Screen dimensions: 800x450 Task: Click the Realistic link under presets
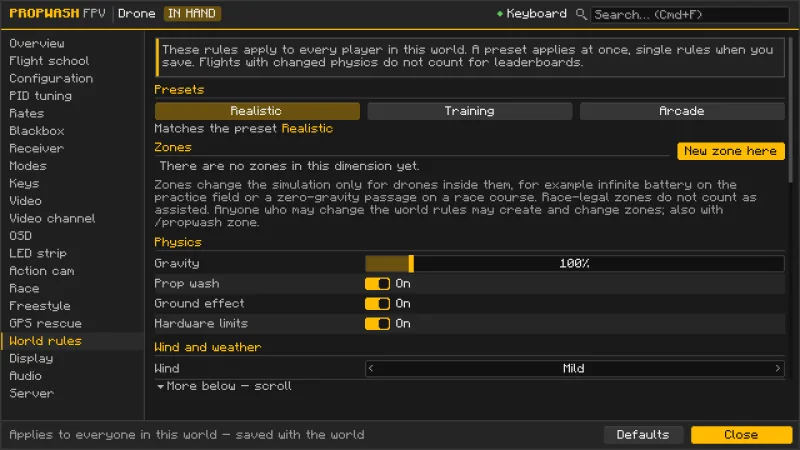click(x=307, y=129)
